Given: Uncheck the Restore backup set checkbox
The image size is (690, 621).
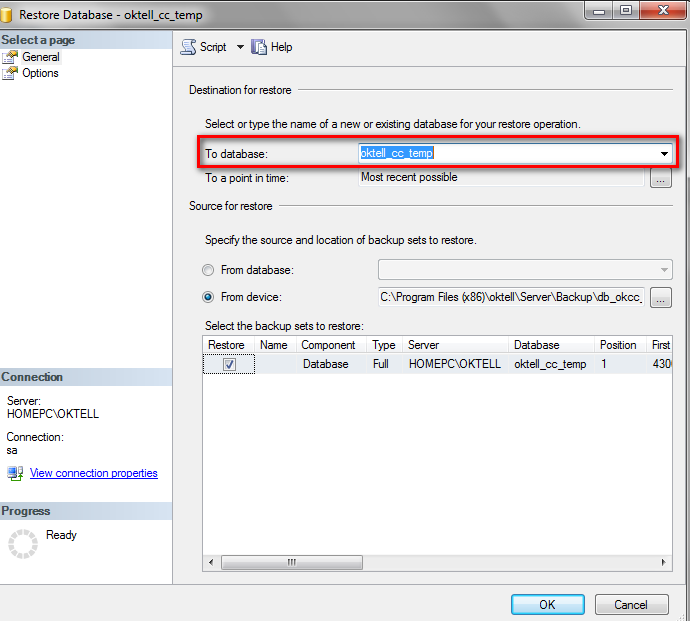Looking at the screenshot, I should tap(229, 365).
